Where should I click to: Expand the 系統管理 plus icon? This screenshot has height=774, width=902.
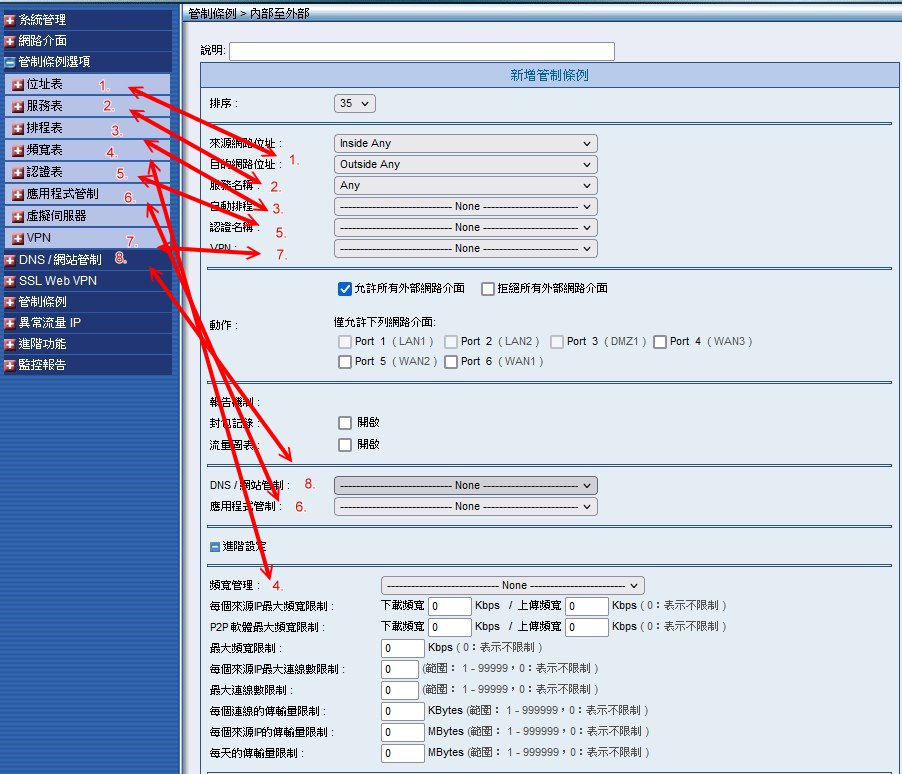pyautogui.click(x=10, y=20)
